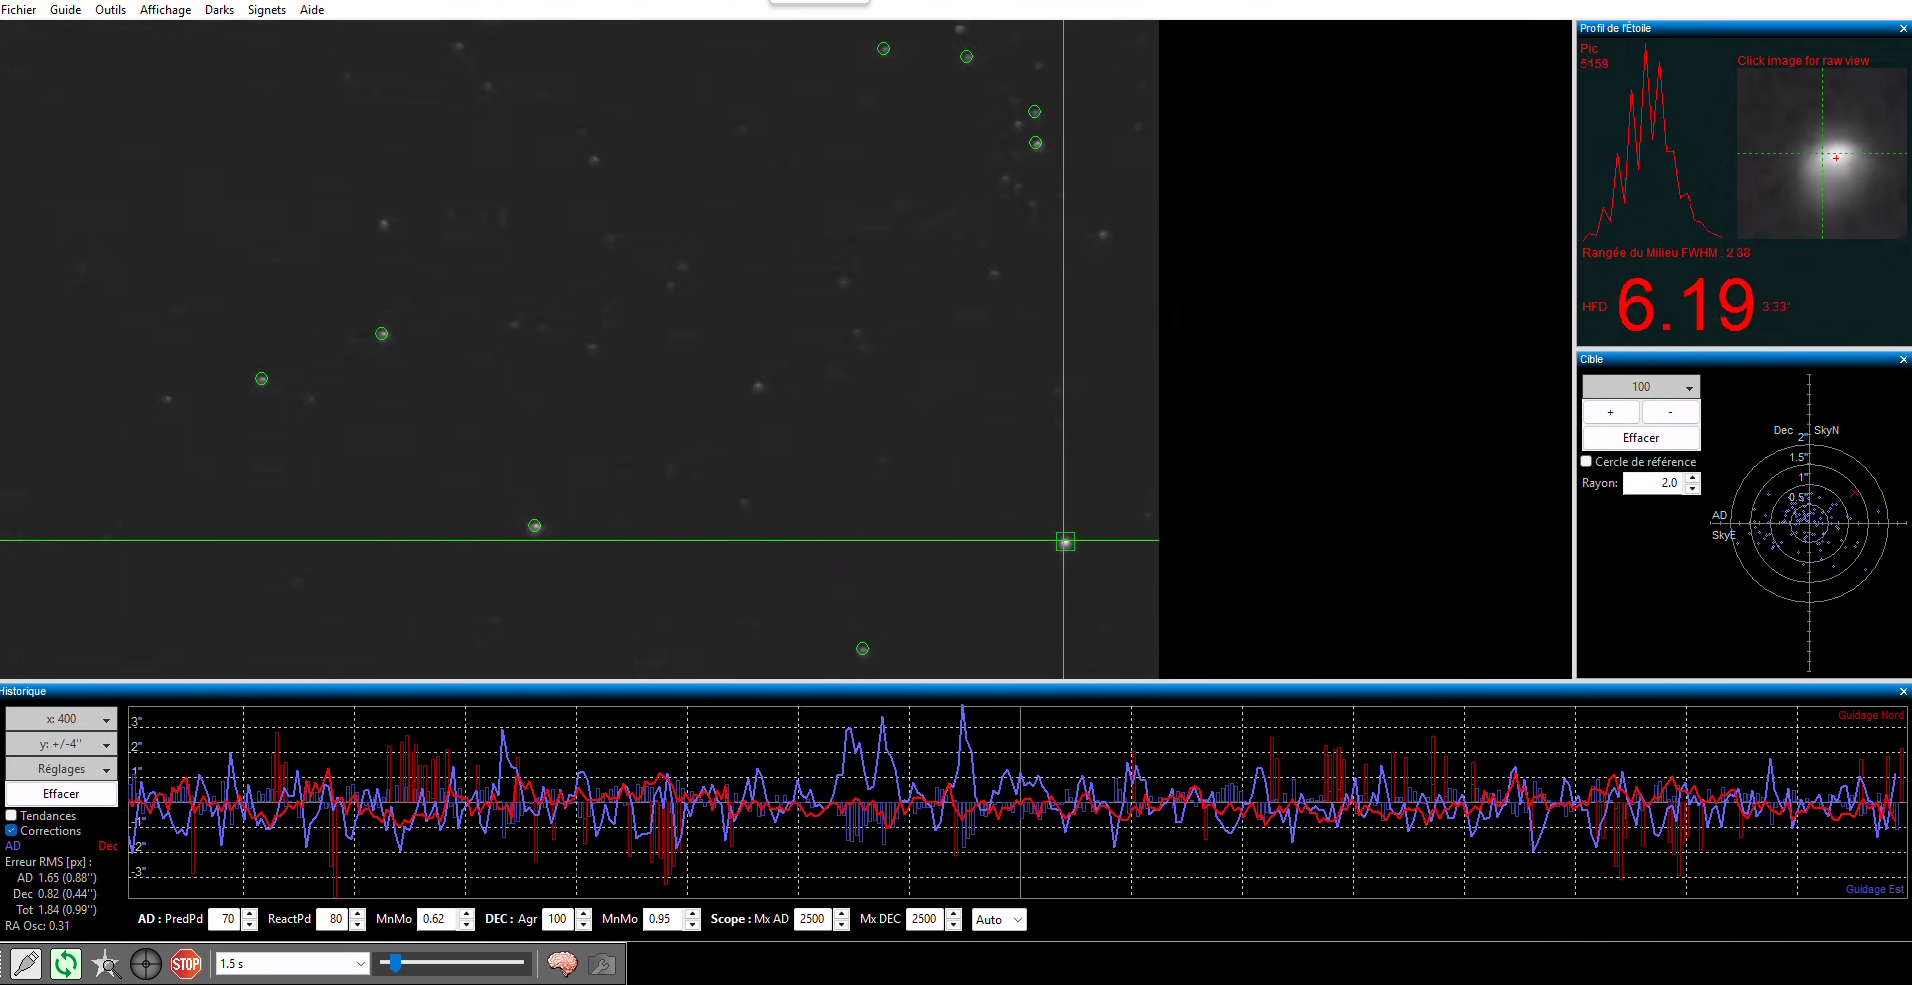Close the Profil de l'Étoile panel
This screenshot has height=985, width=1912.
[1903, 29]
